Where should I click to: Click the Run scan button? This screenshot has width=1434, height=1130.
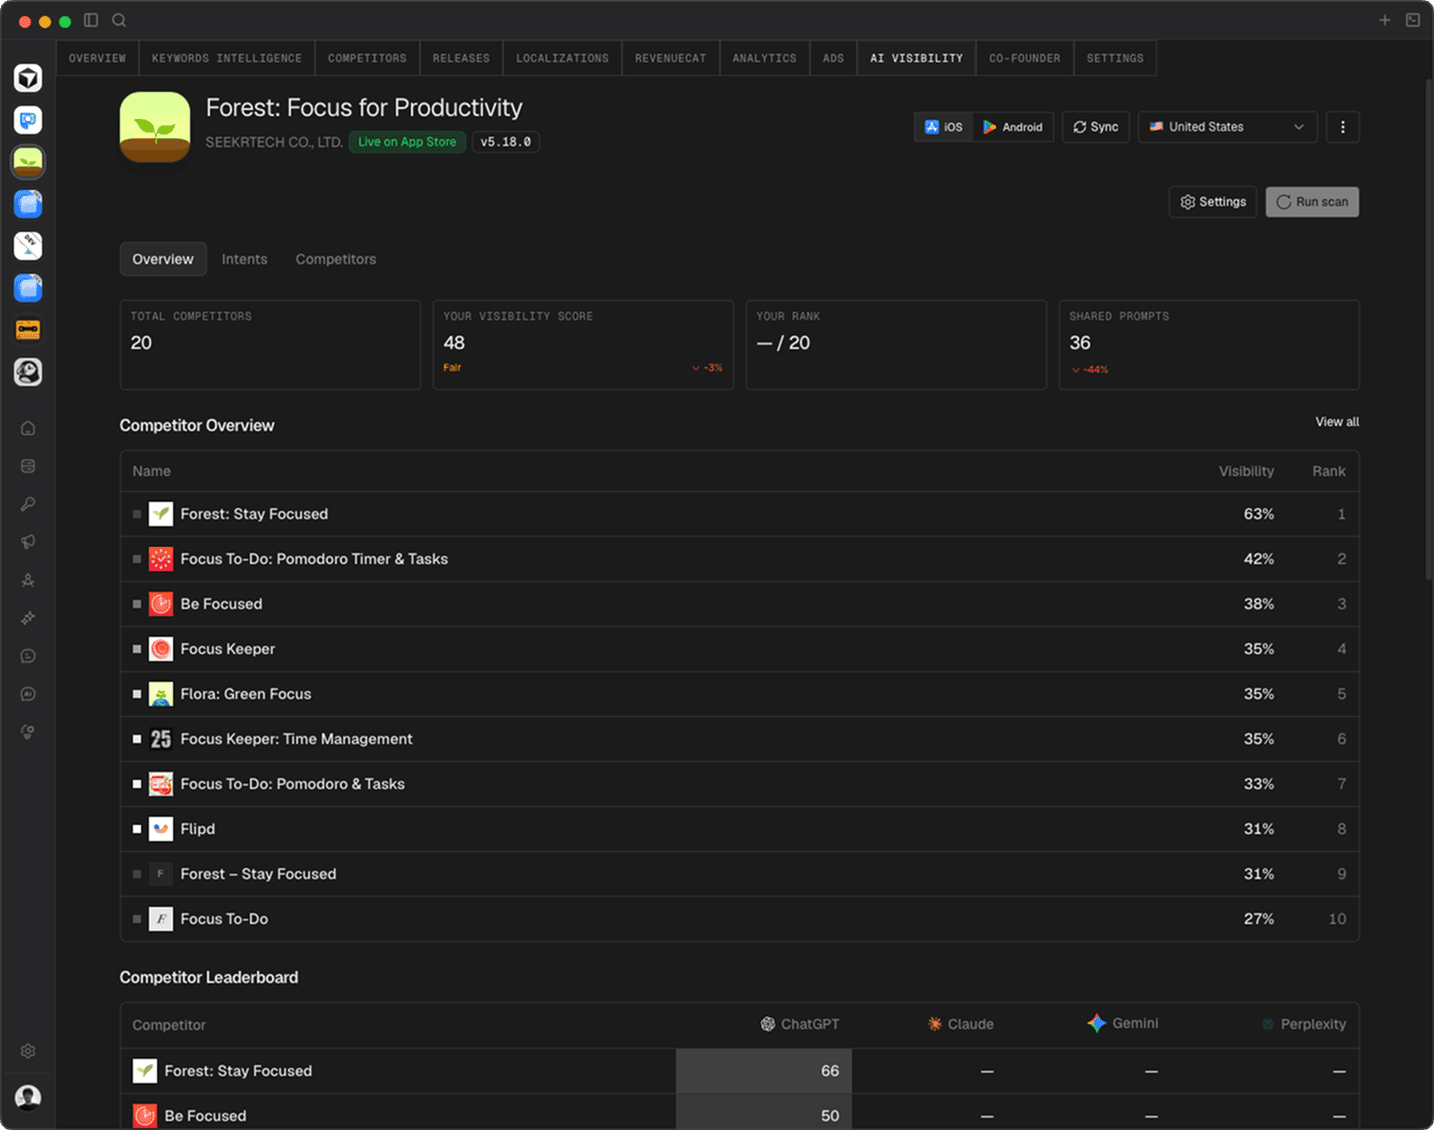(1312, 202)
